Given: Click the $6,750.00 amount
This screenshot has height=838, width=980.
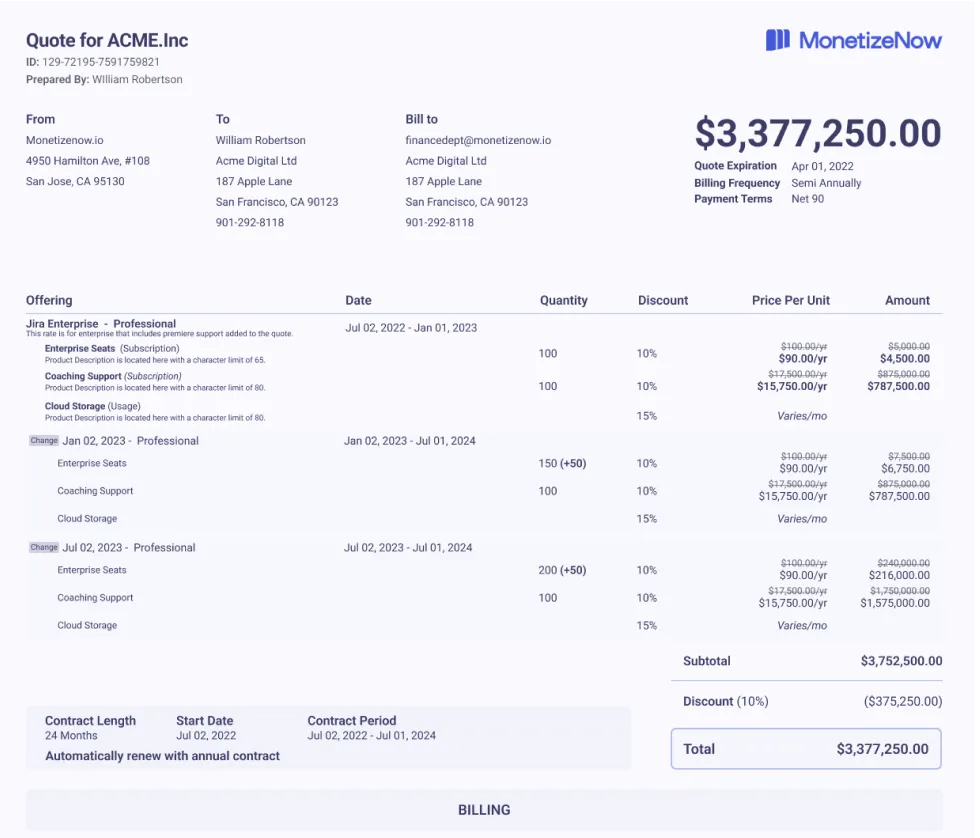Looking at the screenshot, I should 905,468.
